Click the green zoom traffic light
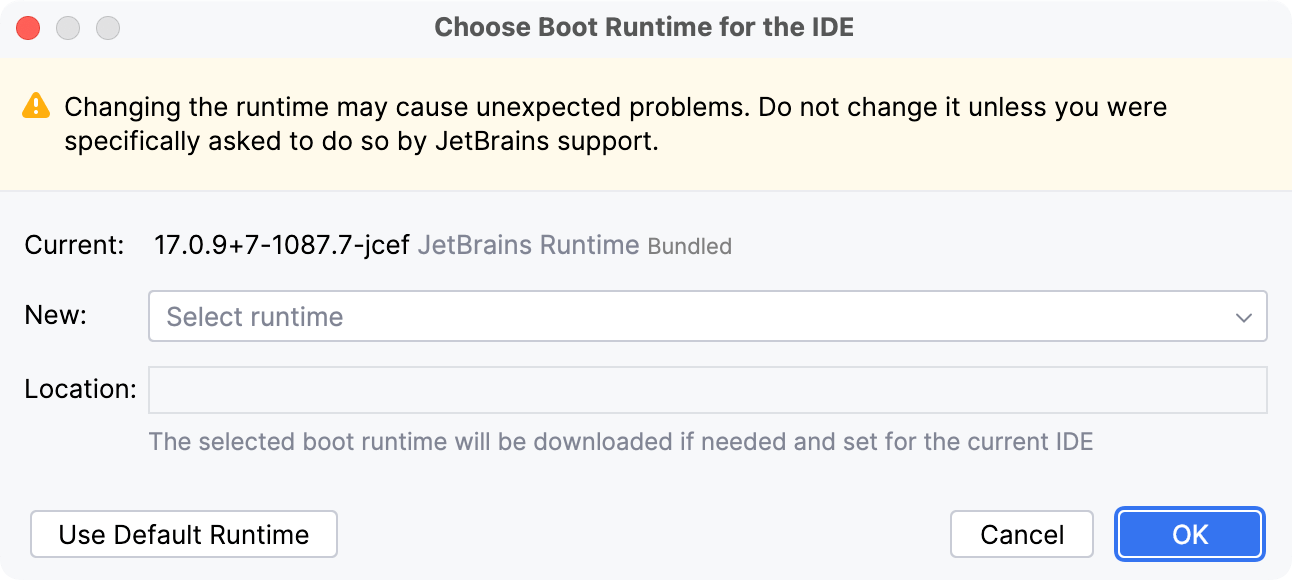 pos(107,28)
